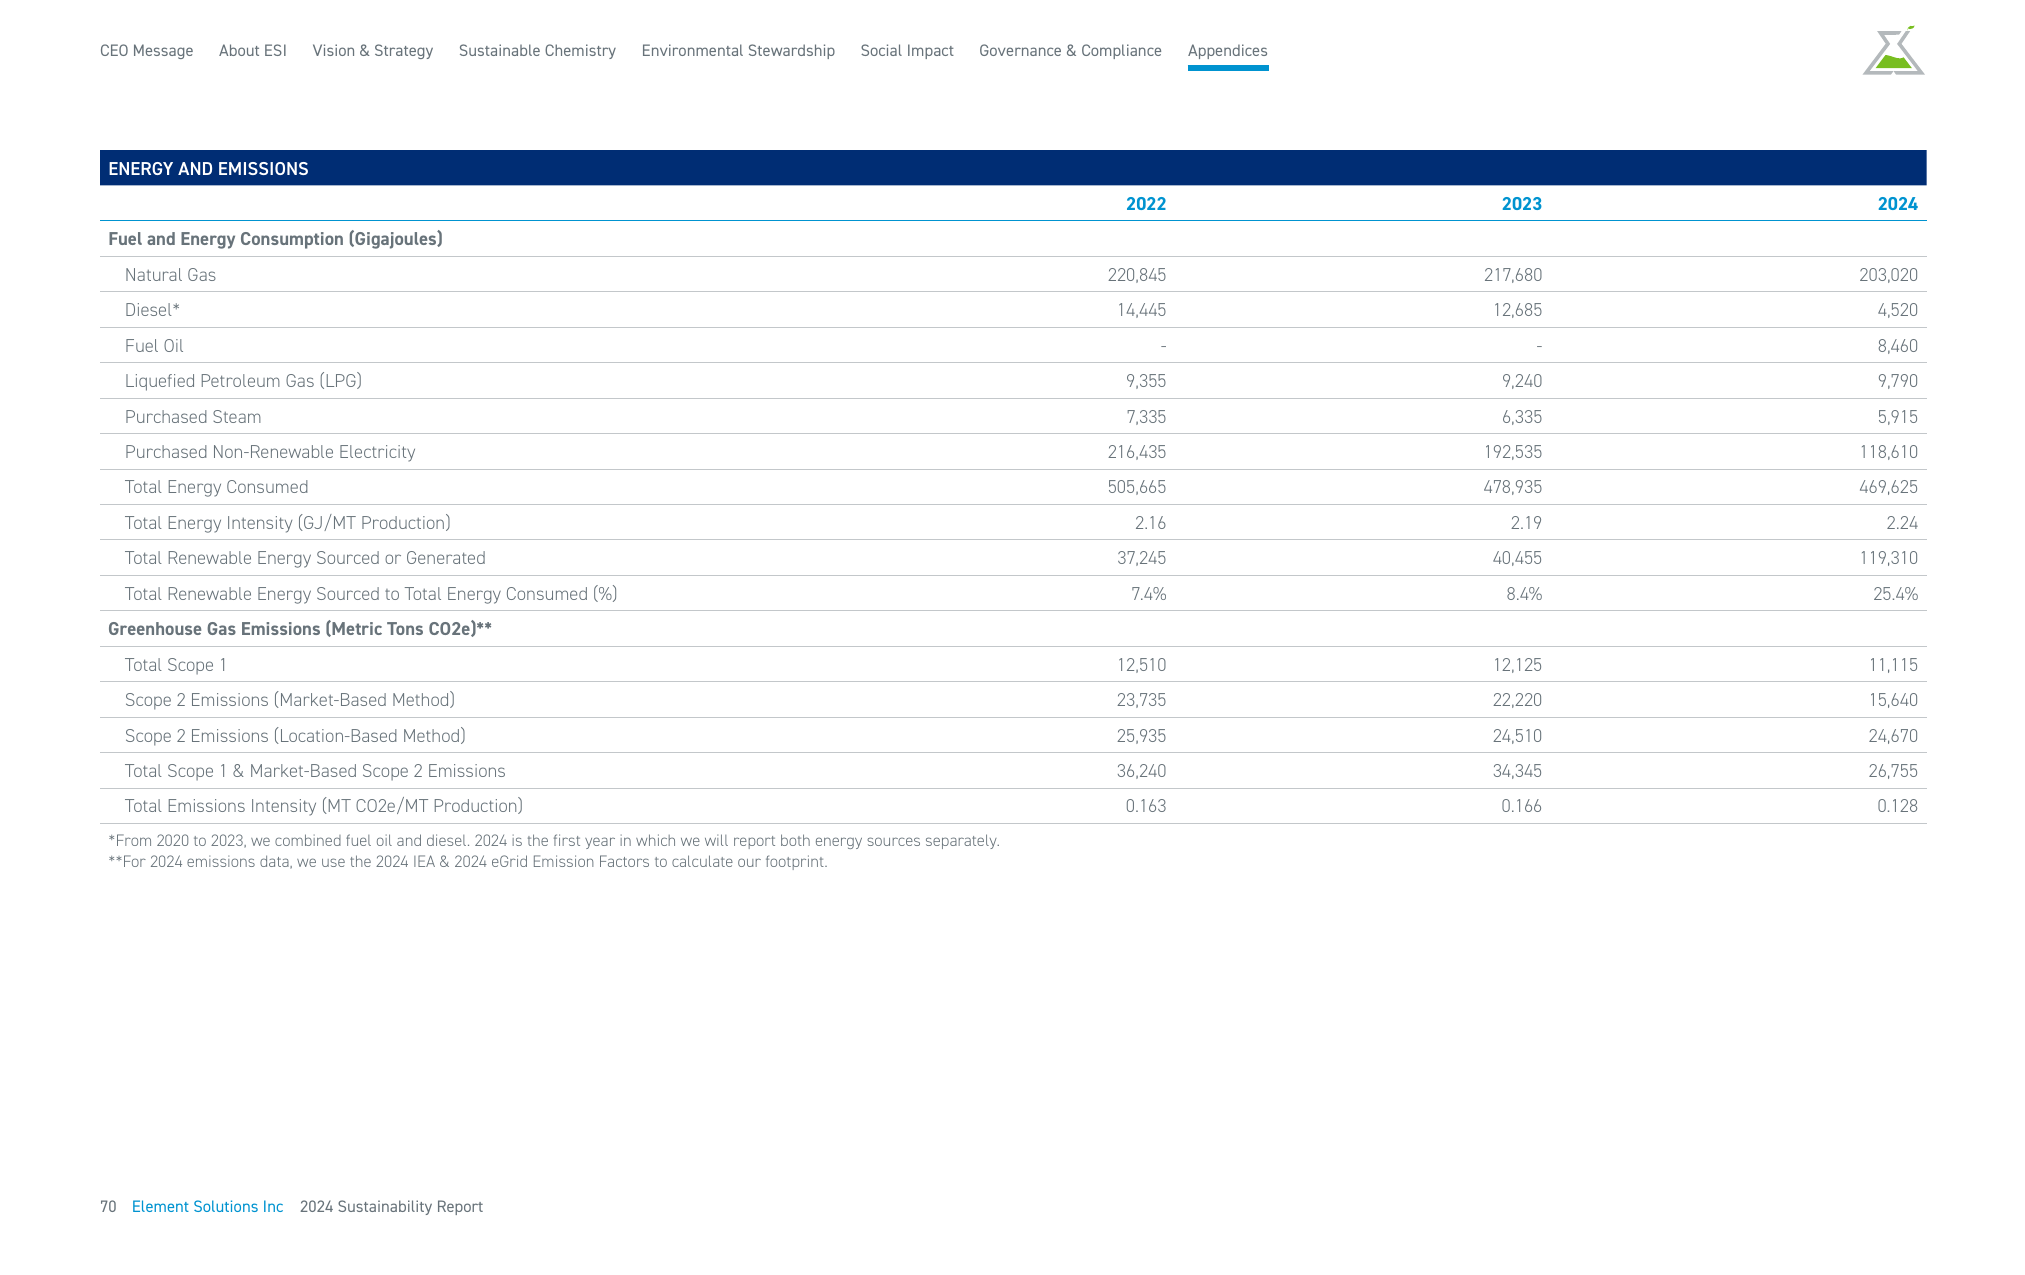This screenshot has width=2025, height=1275.
Task: Click the 2022 column header
Action: [1146, 204]
